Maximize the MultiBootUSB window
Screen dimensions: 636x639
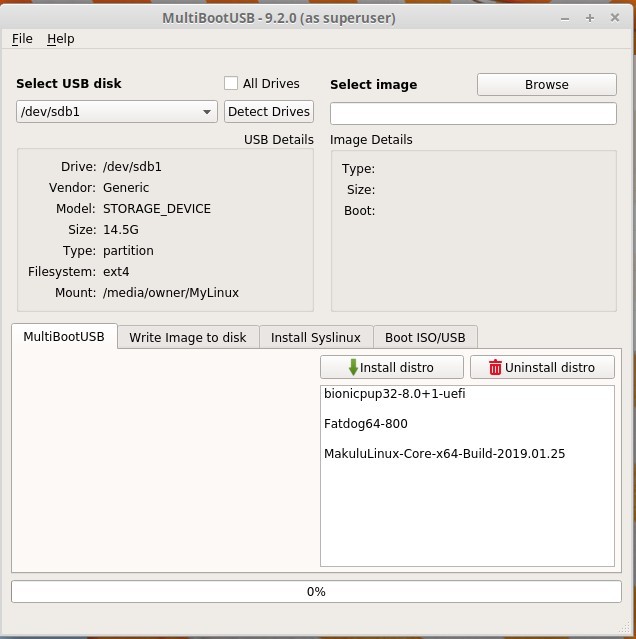(590, 18)
